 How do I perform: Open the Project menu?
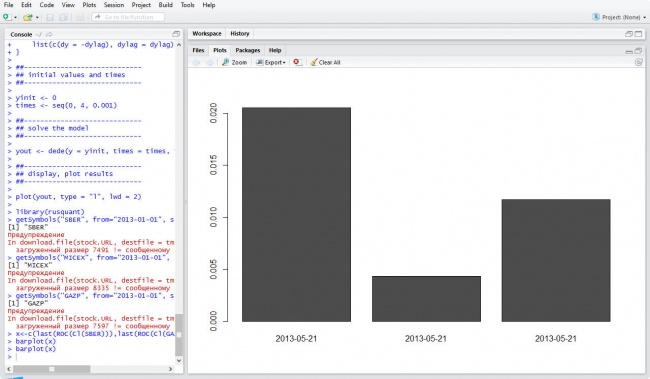coord(141,5)
